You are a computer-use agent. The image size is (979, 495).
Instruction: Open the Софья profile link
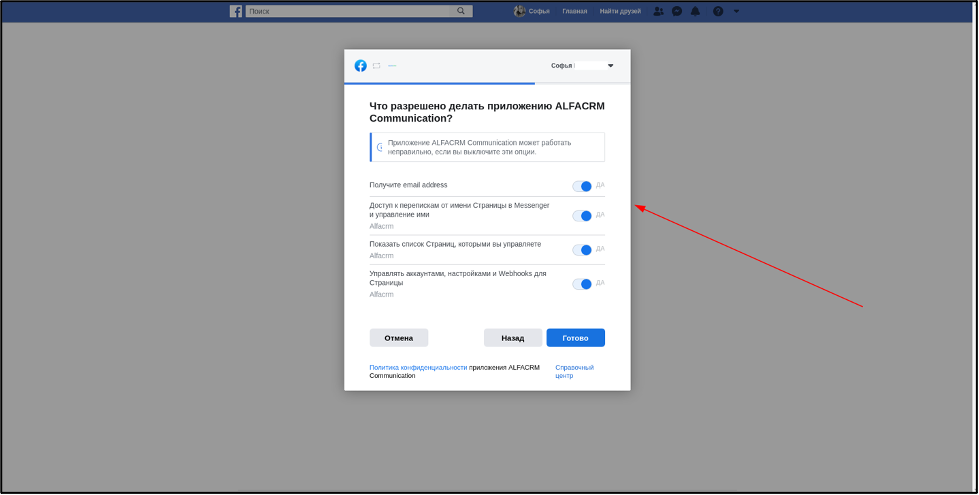[539, 11]
